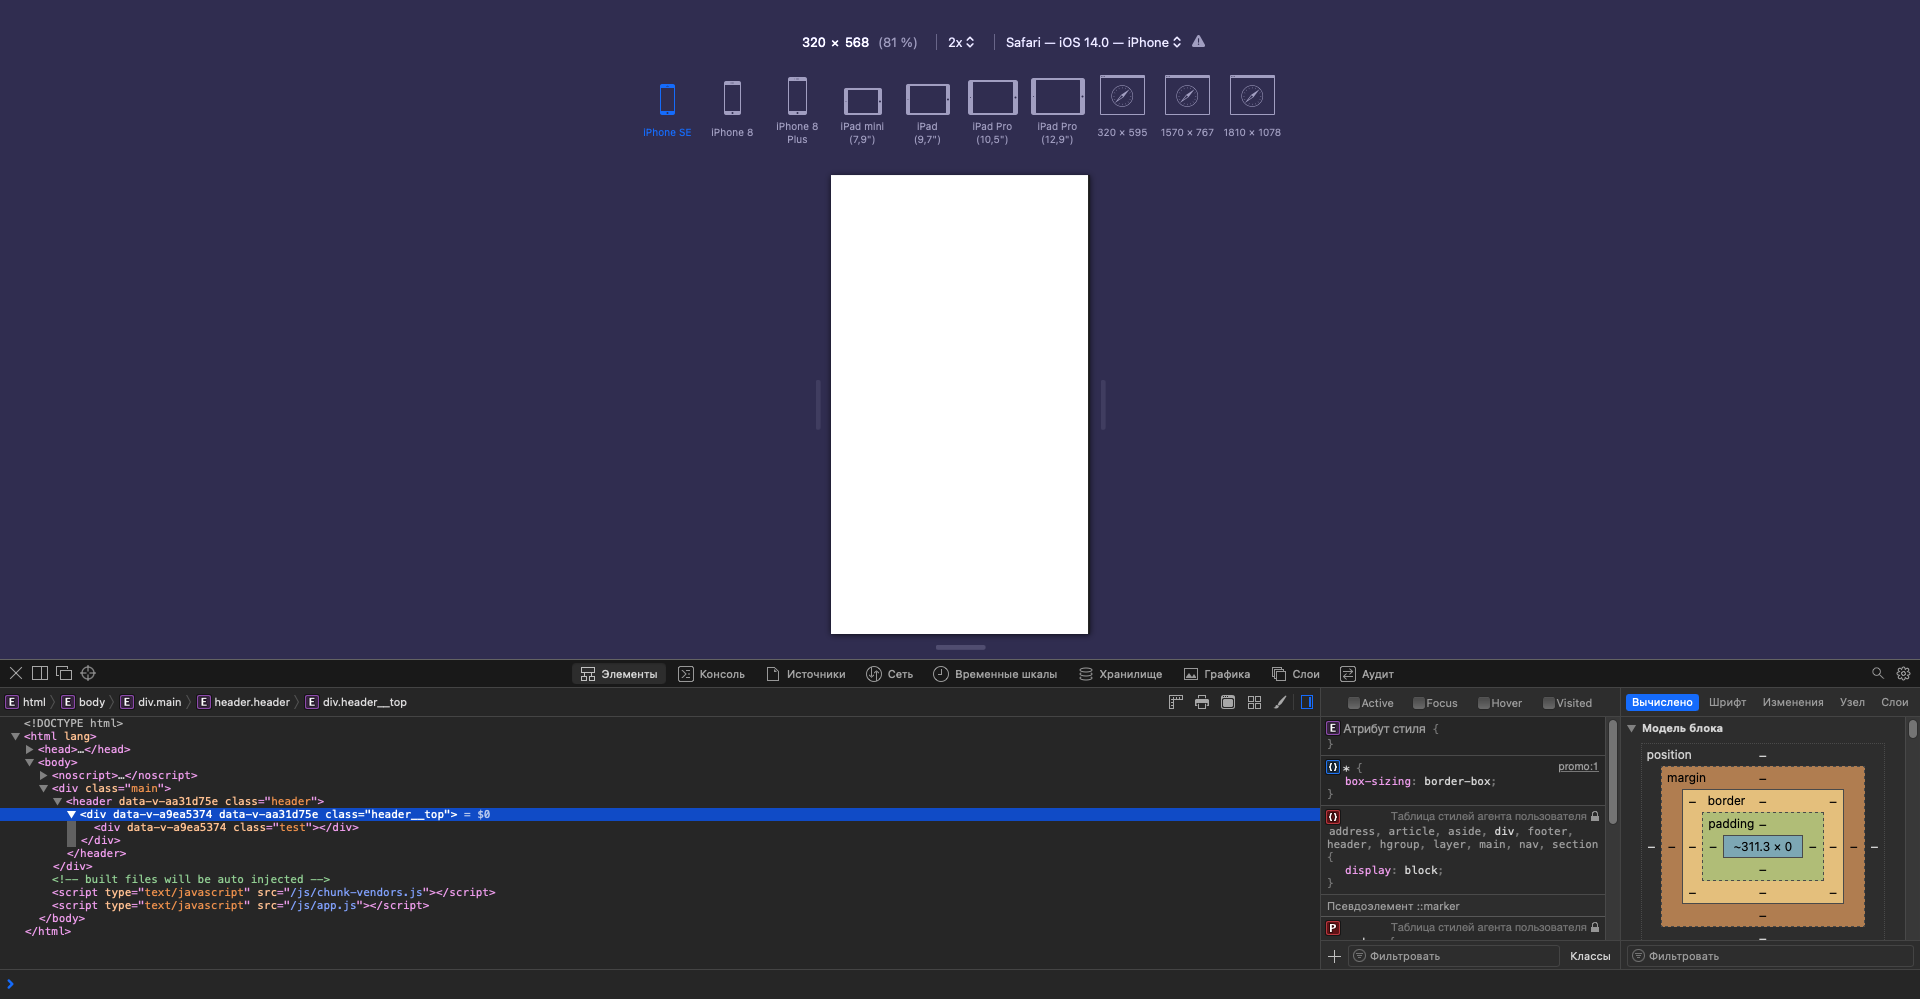Toggle print media styles icon
The width and height of the screenshot is (1920, 999).
[x=1202, y=702]
